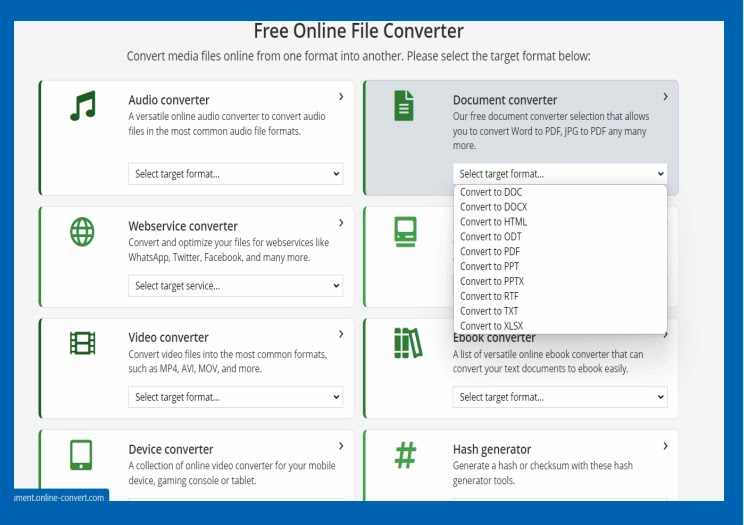Select Convert to DOC option
This screenshot has height=525, width=744.
pos(560,192)
